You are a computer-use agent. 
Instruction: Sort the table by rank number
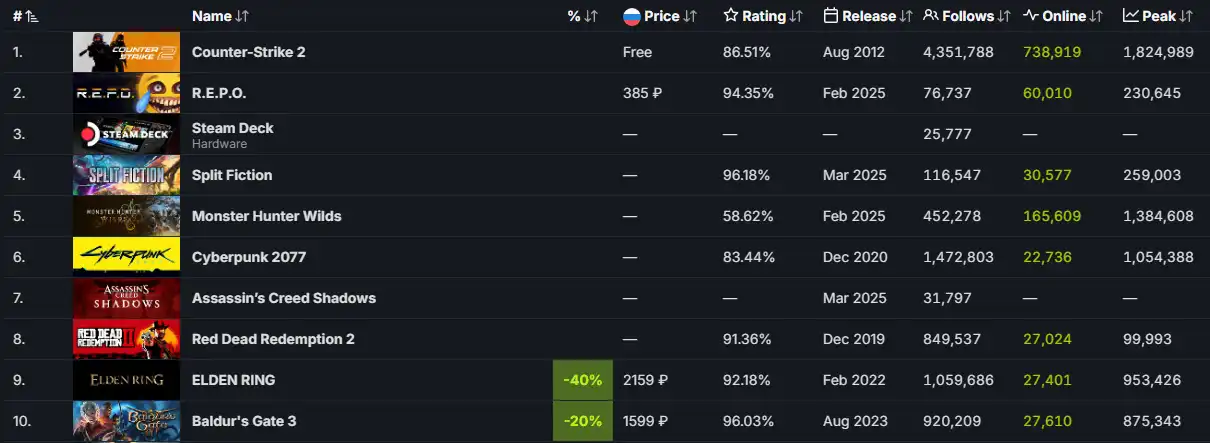25,16
